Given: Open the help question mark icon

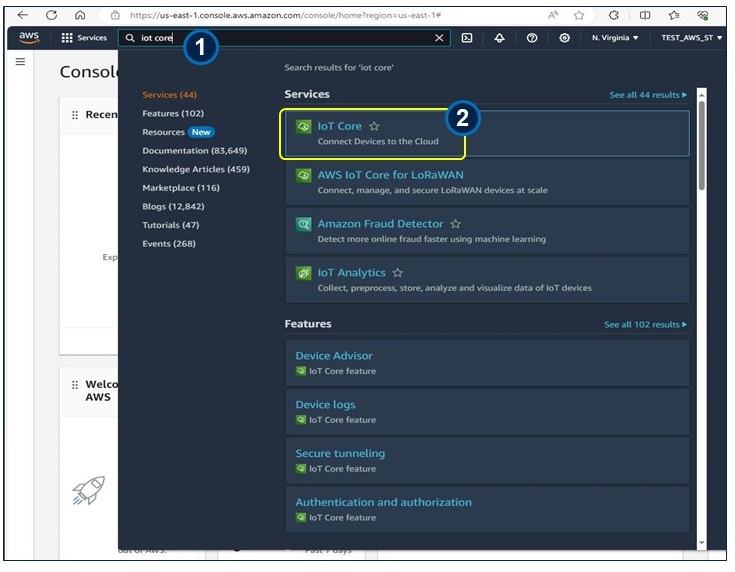Looking at the screenshot, I should click(x=532, y=38).
